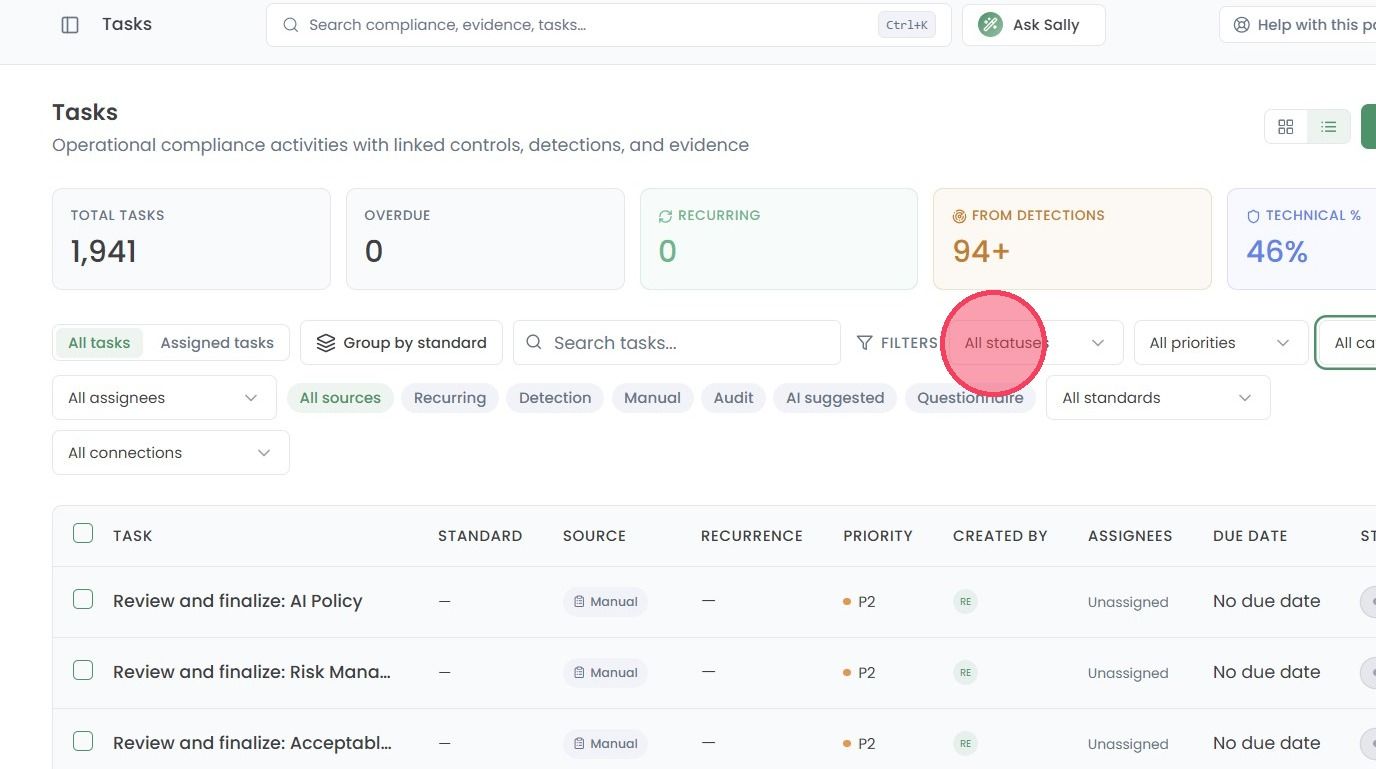Click the Technical % shield icon
This screenshot has height=769, width=1376.
point(1253,216)
